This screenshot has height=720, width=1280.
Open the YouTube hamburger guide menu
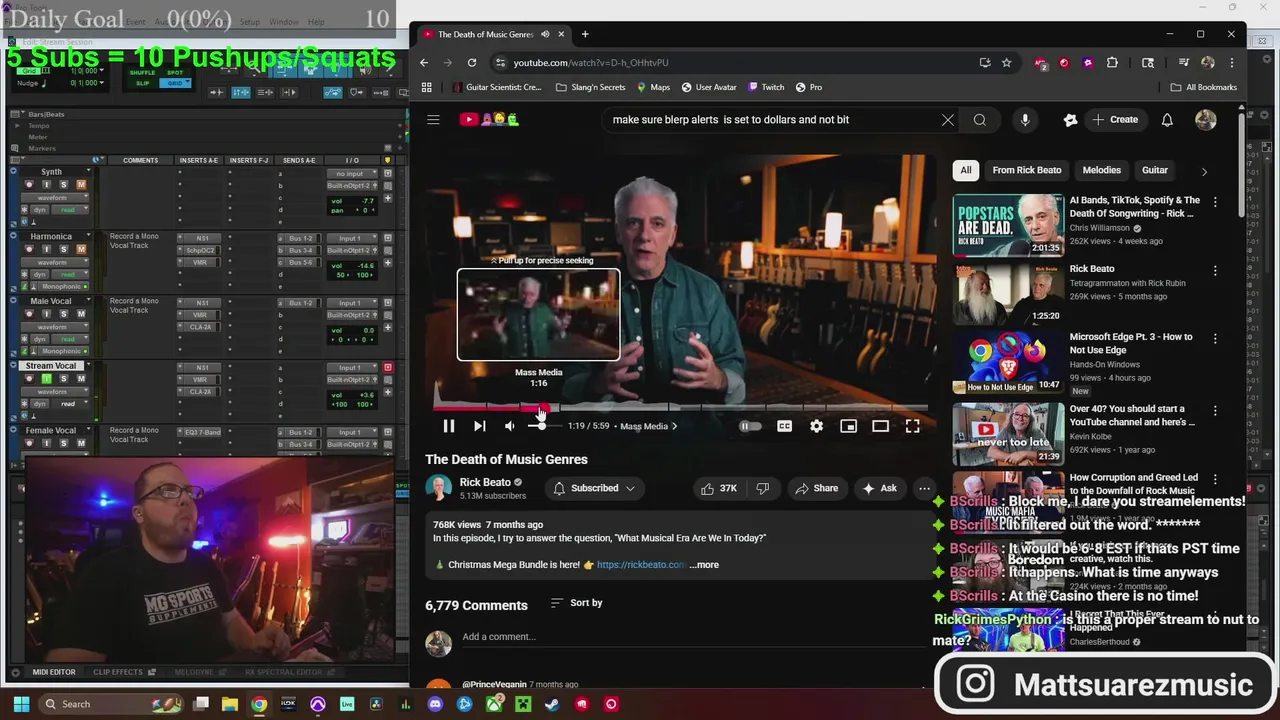(433, 120)
